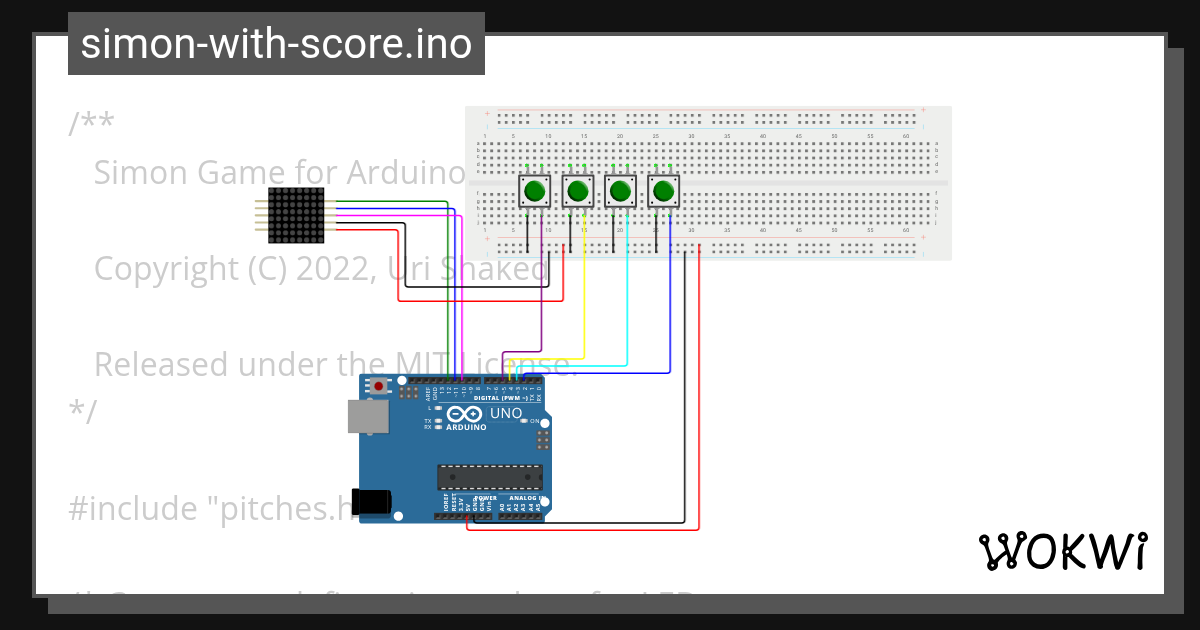
Task: Click the USB connector on the Arduino
Action: (369, 416)
